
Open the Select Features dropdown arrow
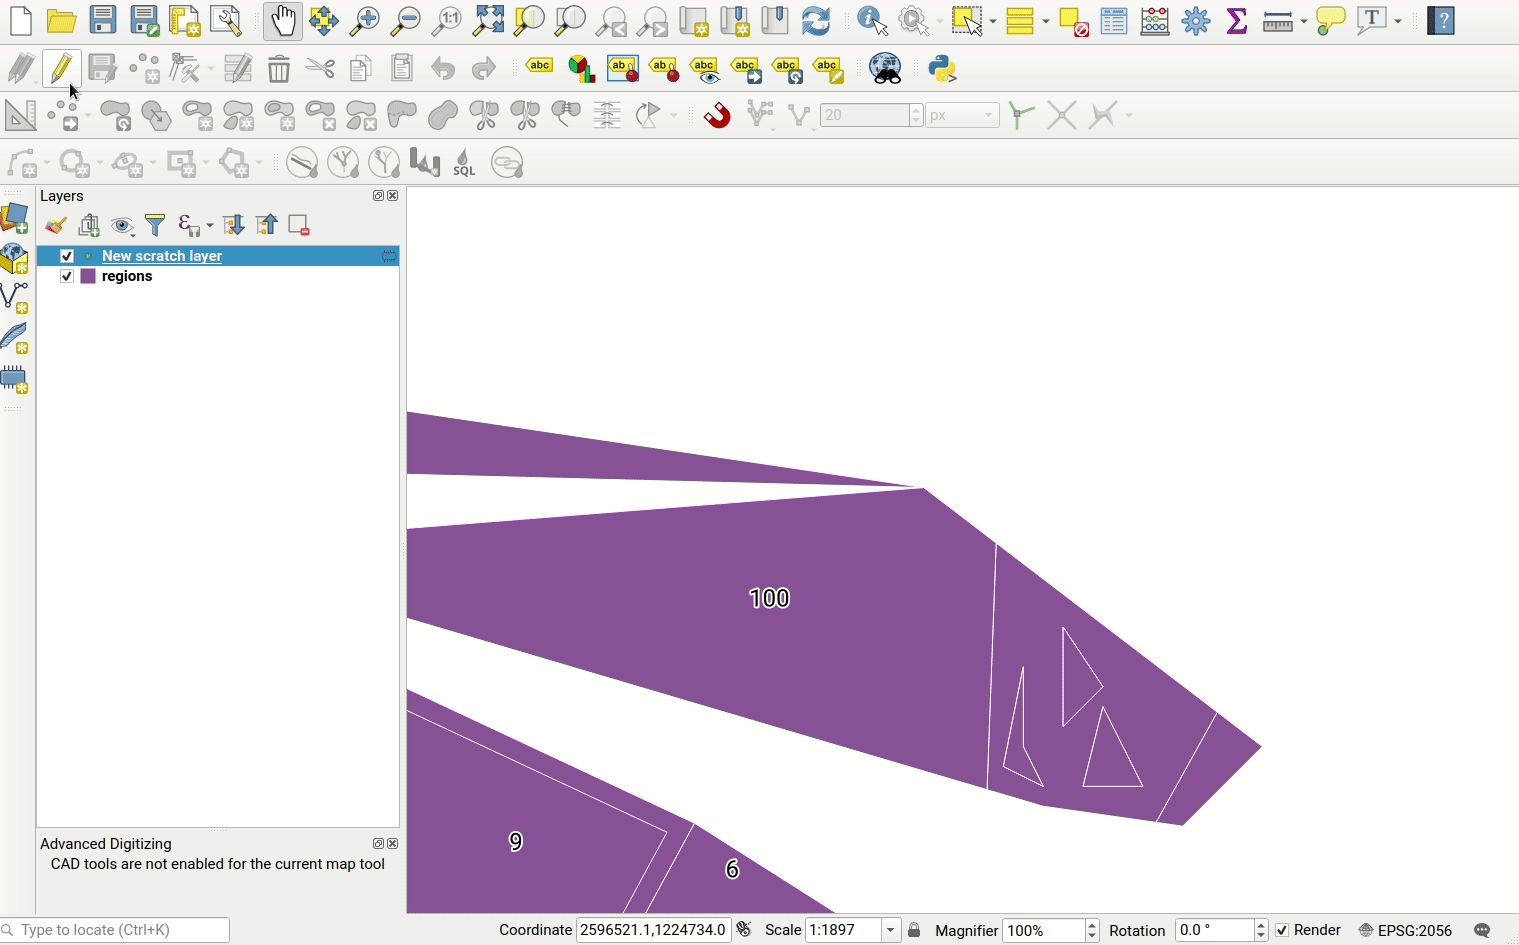pyautogui.click(x=993, y=21)
